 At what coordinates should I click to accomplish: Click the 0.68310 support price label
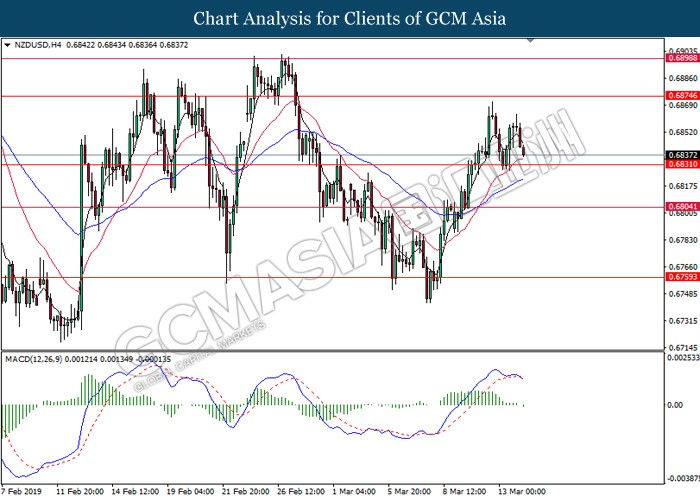[682, 164]
